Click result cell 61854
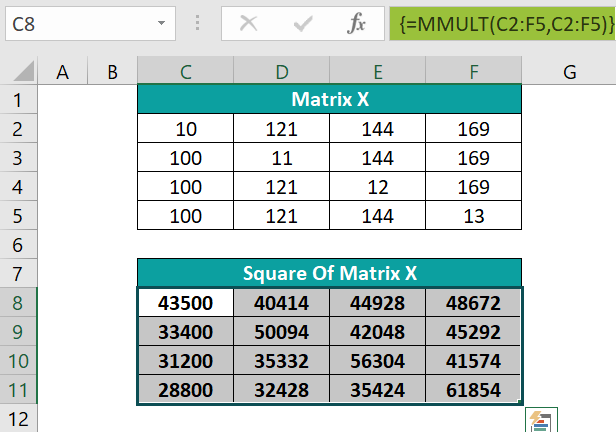Image resolution: width=616 pixels, height=432 pixels. click(473, 390)
